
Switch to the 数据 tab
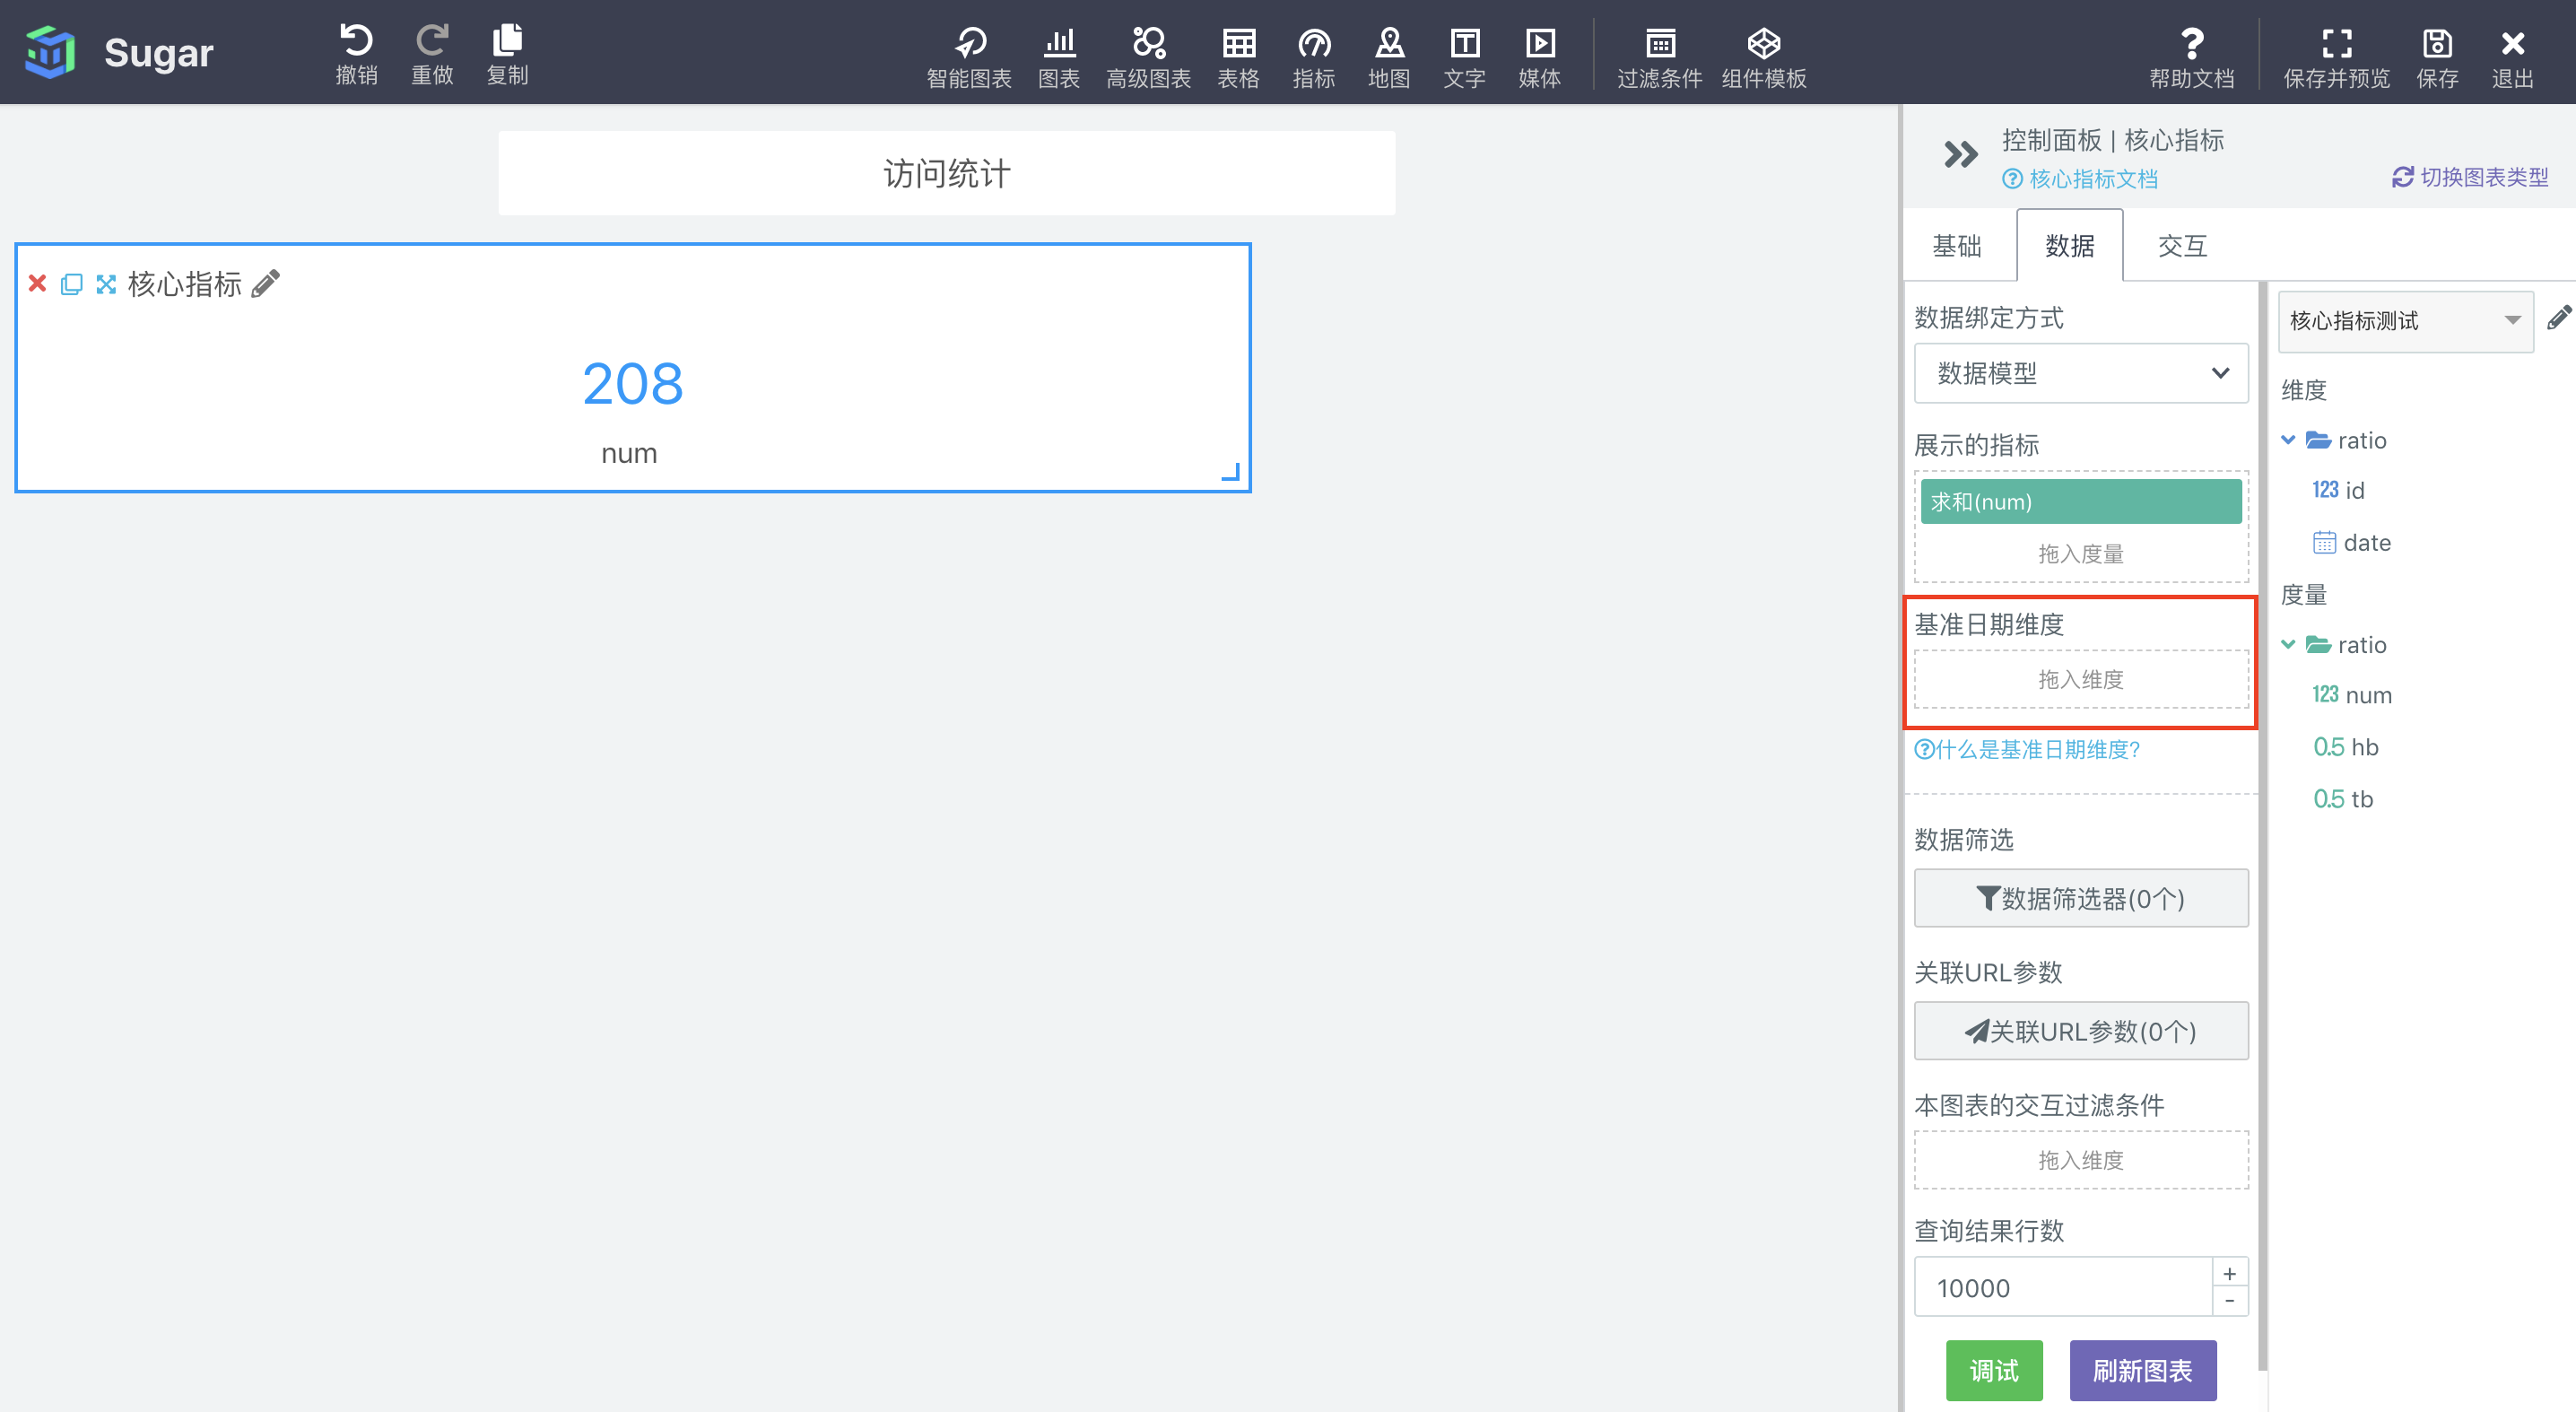click(2070, 246)
